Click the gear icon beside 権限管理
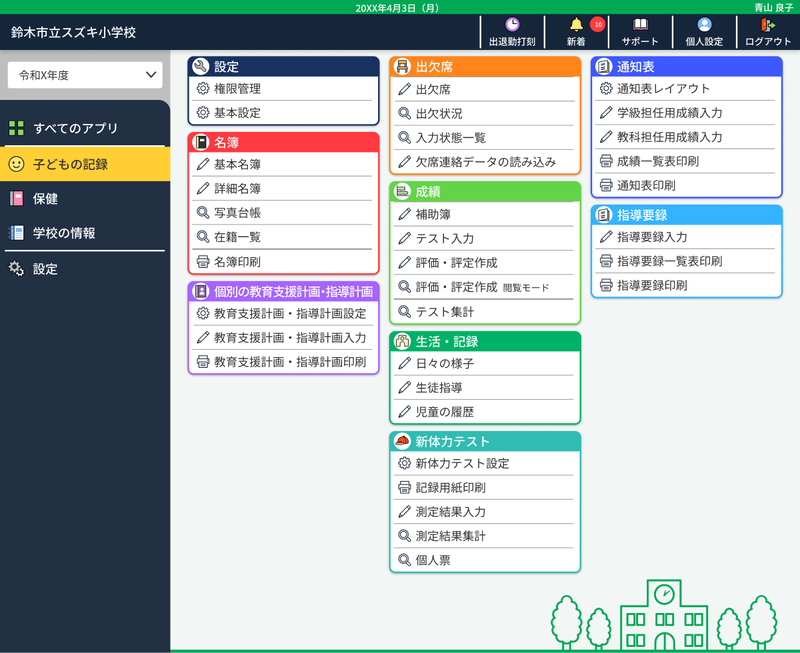This screenshot has height=653, width=800. pyautogui.click(x=202, y=88)
